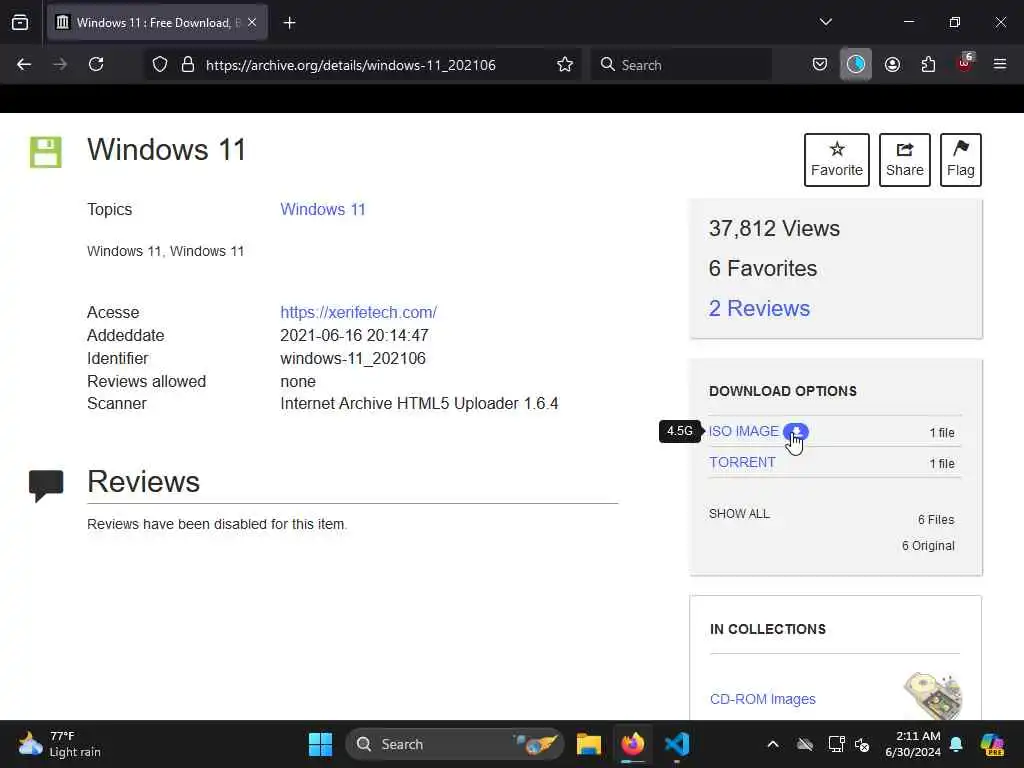1024x768 pixels.
Task: View site security padlock info
Action: (x=188, y=65)
